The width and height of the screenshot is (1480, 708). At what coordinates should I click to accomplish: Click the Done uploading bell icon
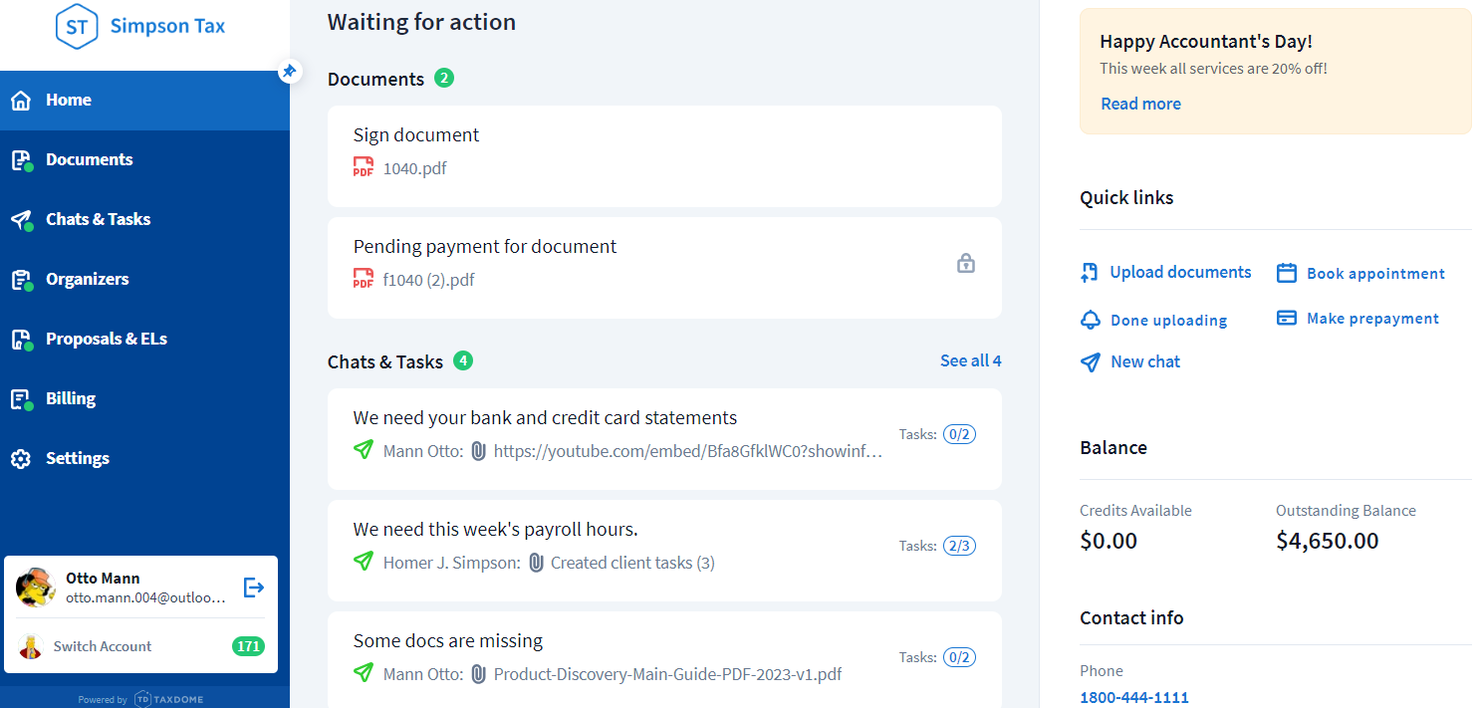click(x=1090, y=320)
